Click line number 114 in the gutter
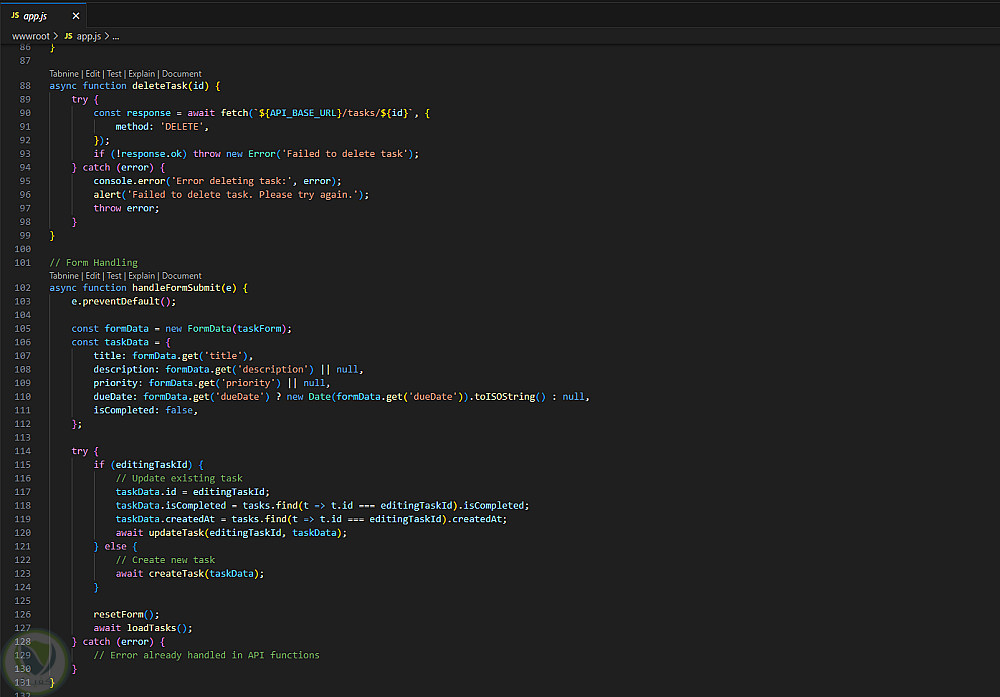Image resolution: width=1000 pixels, height=697 pixels. (24, 451)
